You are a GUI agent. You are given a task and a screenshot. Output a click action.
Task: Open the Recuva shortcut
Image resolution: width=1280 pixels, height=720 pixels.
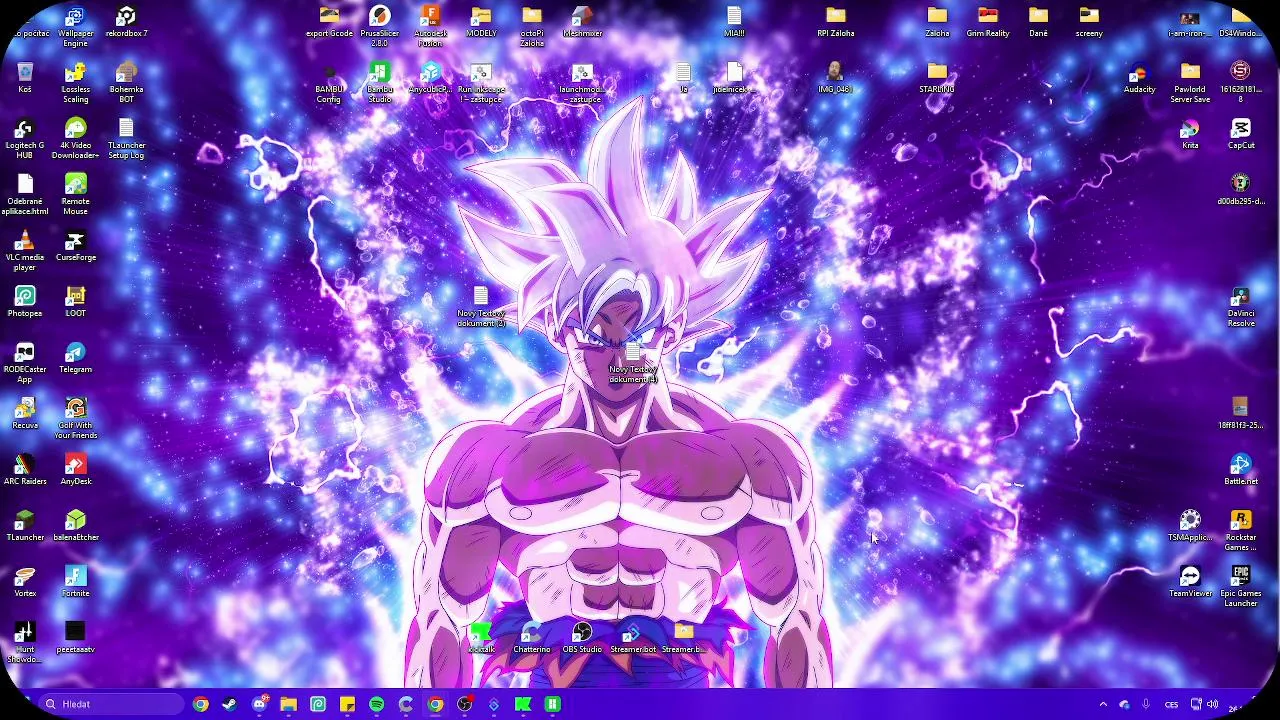click(x=25, y=414)
